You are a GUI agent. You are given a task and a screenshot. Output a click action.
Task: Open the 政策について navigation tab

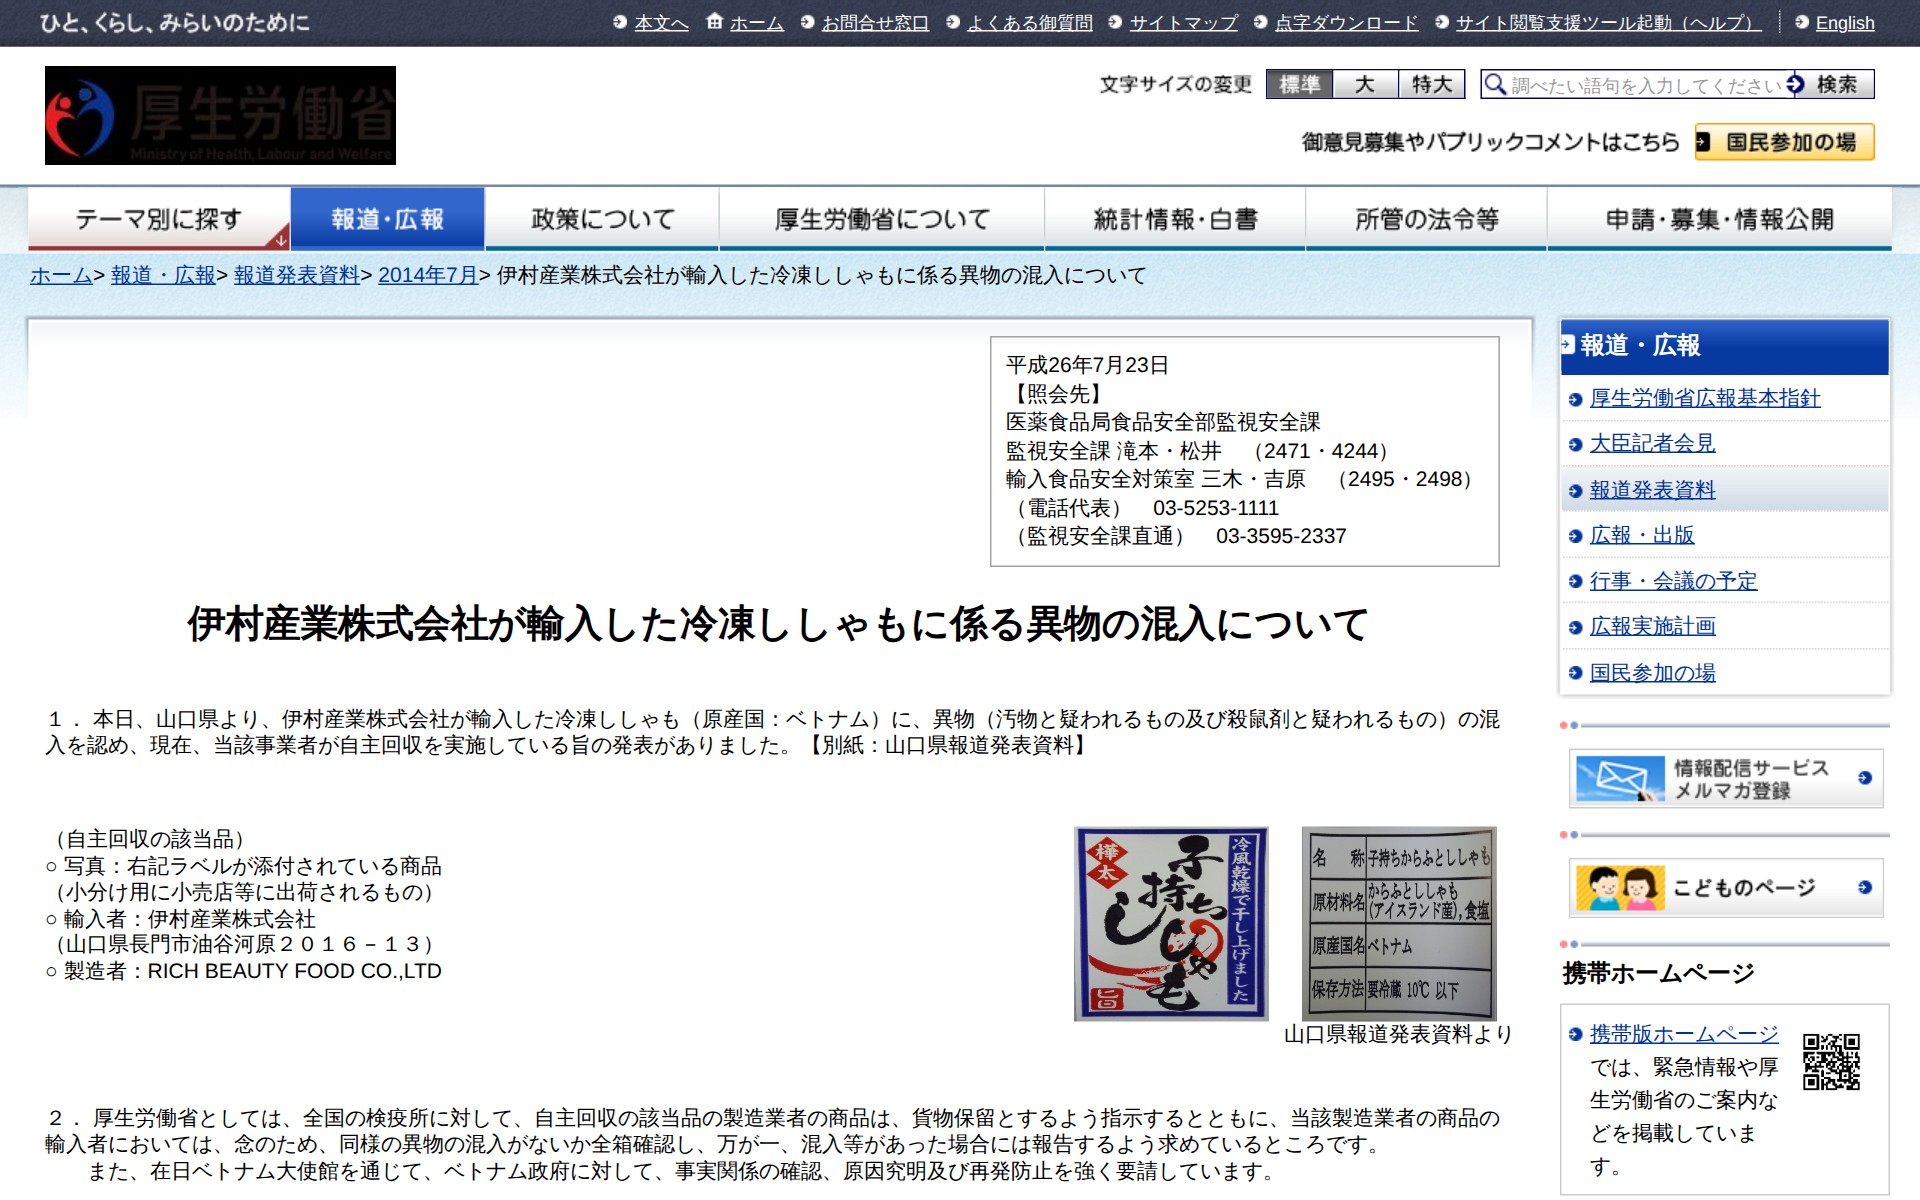point(602,218)
